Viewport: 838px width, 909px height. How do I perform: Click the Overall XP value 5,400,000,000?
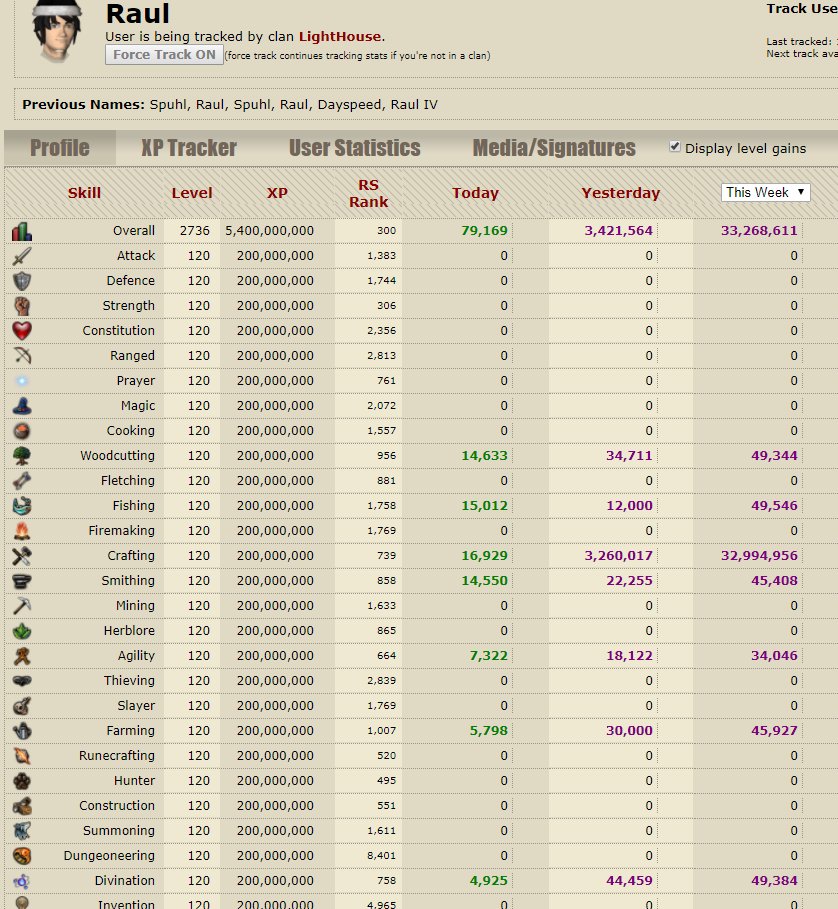(269, 231)
